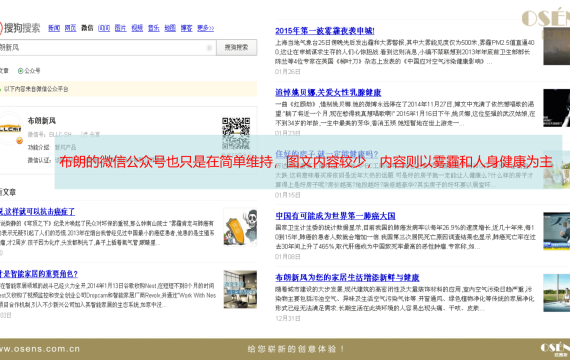Image resolution: width=570 pixels, height=360 pixels.
Task: Click the 功能介绍 label
Action: [39, 147]
